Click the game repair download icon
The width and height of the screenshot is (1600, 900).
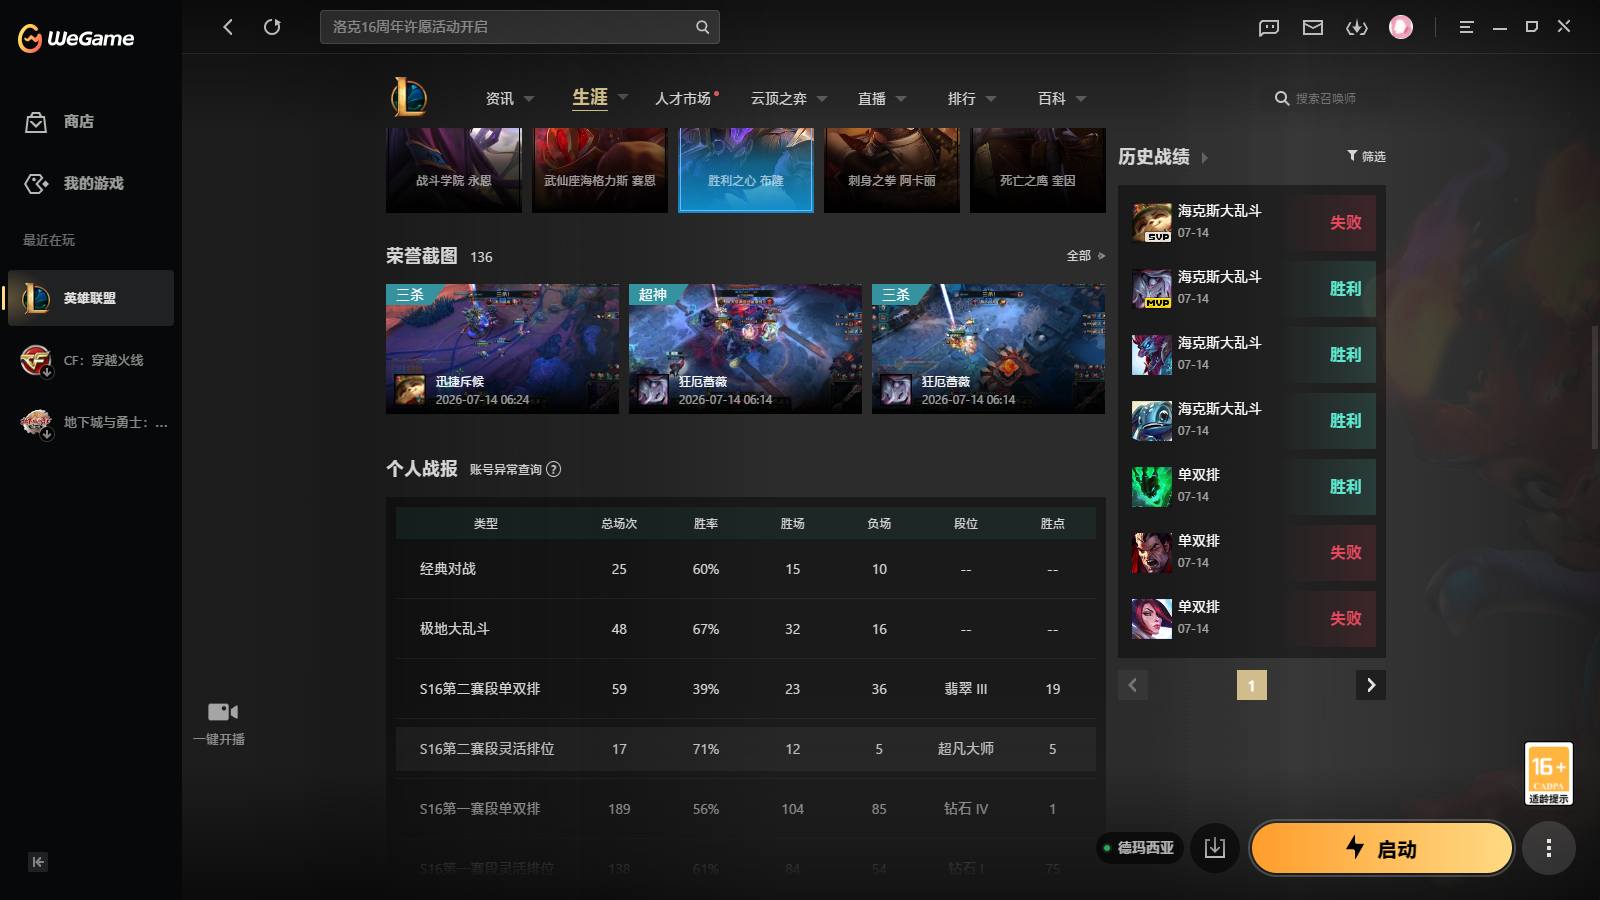point(1215,848)
